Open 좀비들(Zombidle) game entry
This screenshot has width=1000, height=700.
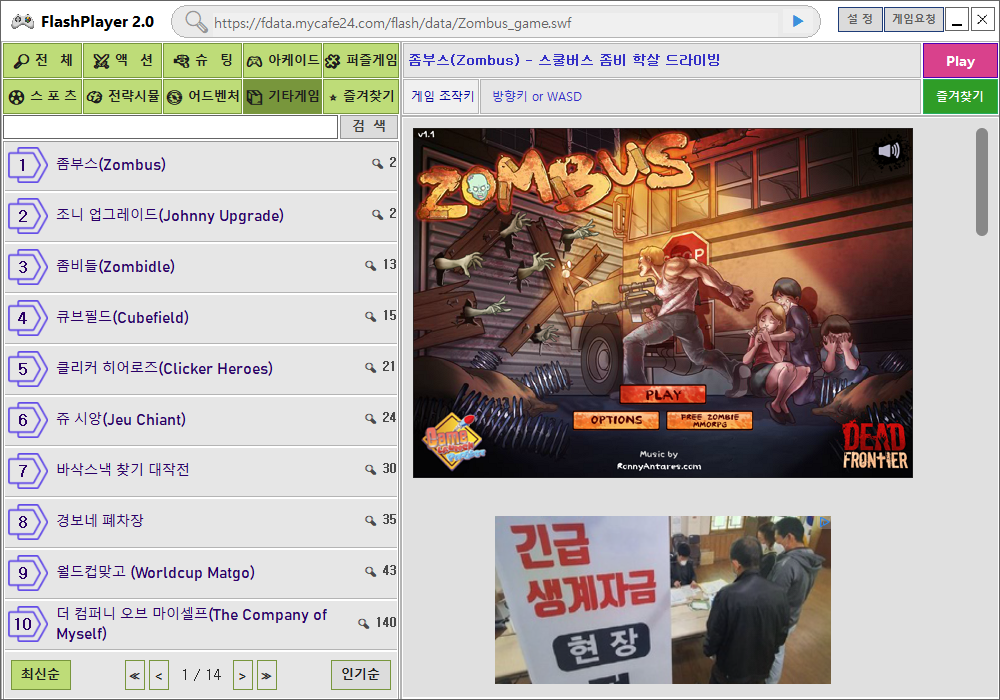(x=201, y=267)
